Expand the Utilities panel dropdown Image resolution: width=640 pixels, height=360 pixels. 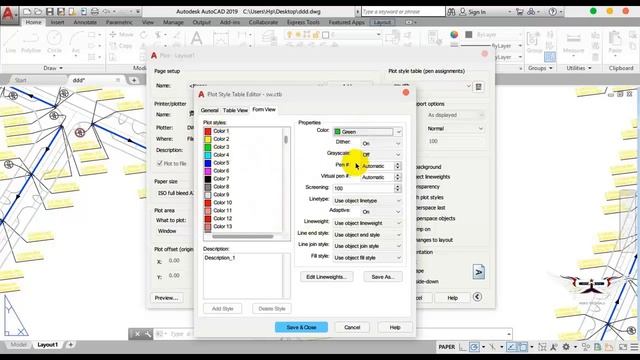(x=579, y=68)
